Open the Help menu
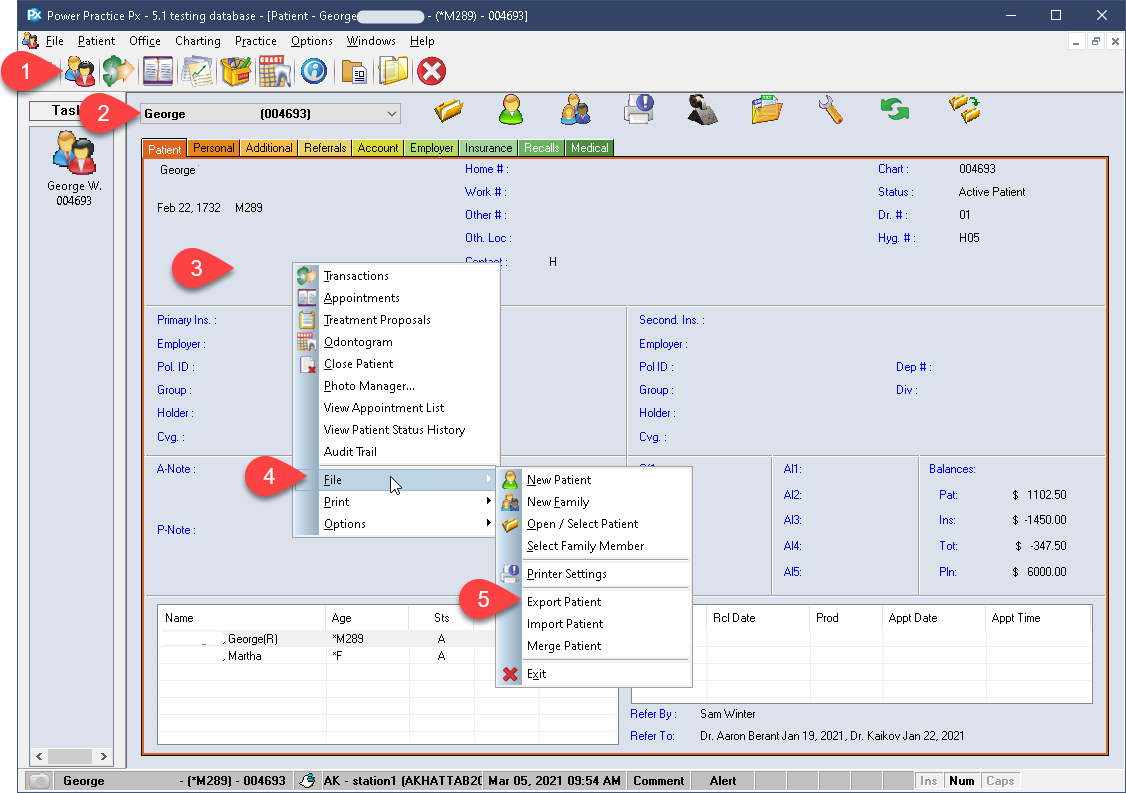1126x793 pixels. 422,41
